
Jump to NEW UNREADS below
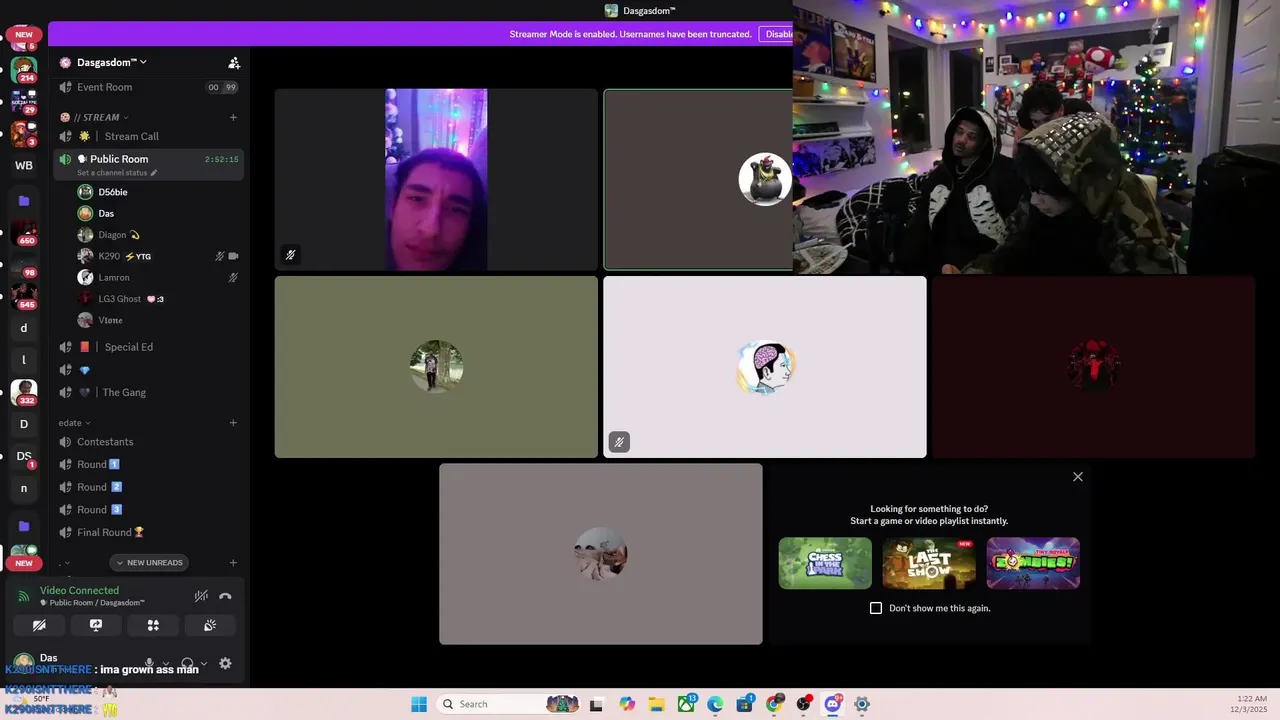point(151,562)
